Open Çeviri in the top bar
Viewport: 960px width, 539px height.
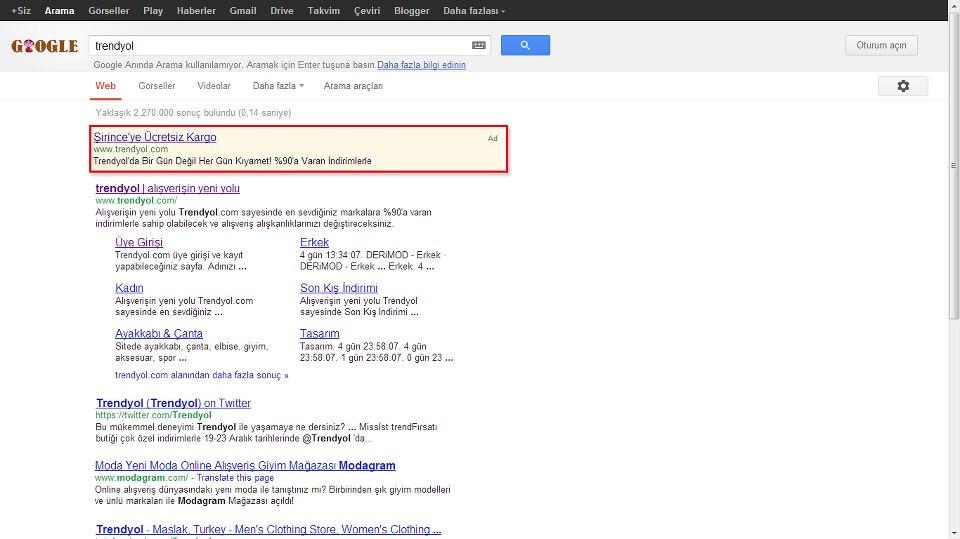click(367, 10)
